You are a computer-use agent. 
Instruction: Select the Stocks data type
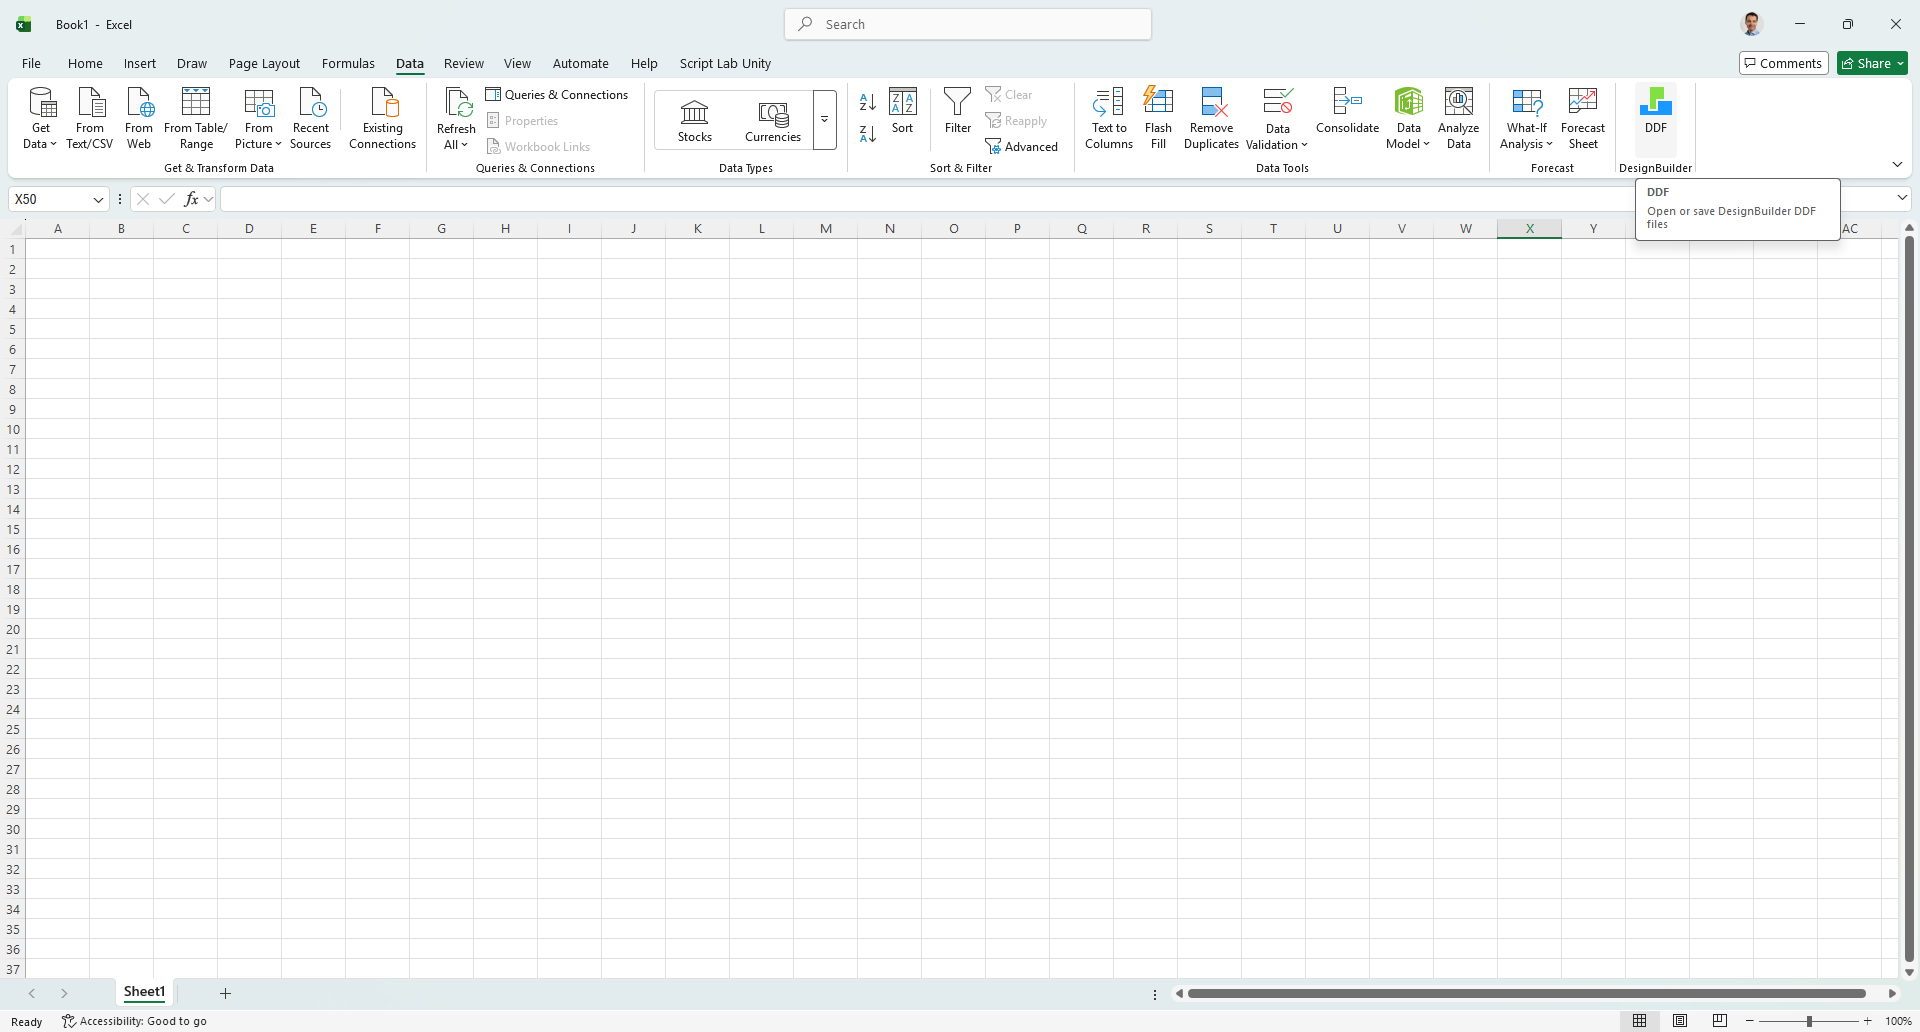[695, 120]
